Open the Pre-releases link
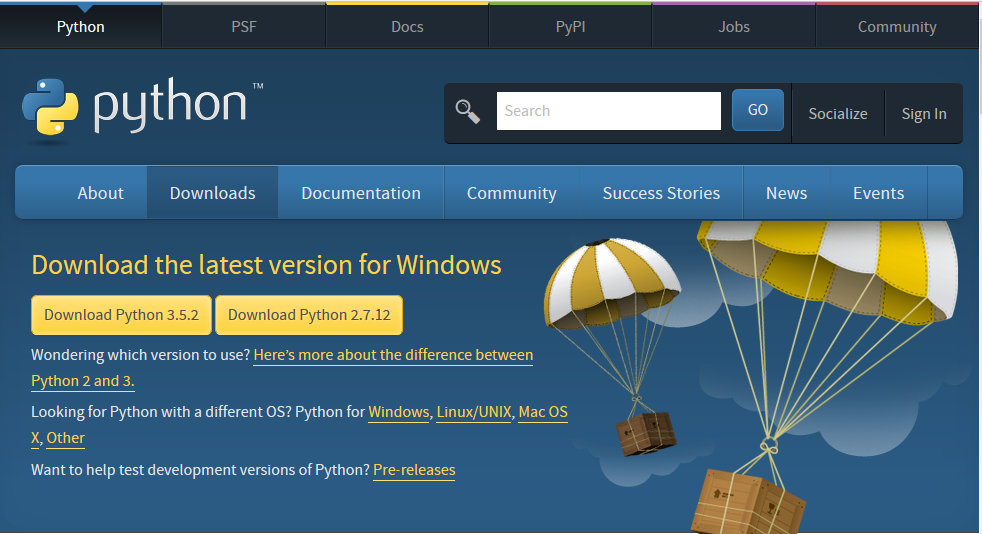The width and height of the screenshot is (982, 534). tap(414, 470)
